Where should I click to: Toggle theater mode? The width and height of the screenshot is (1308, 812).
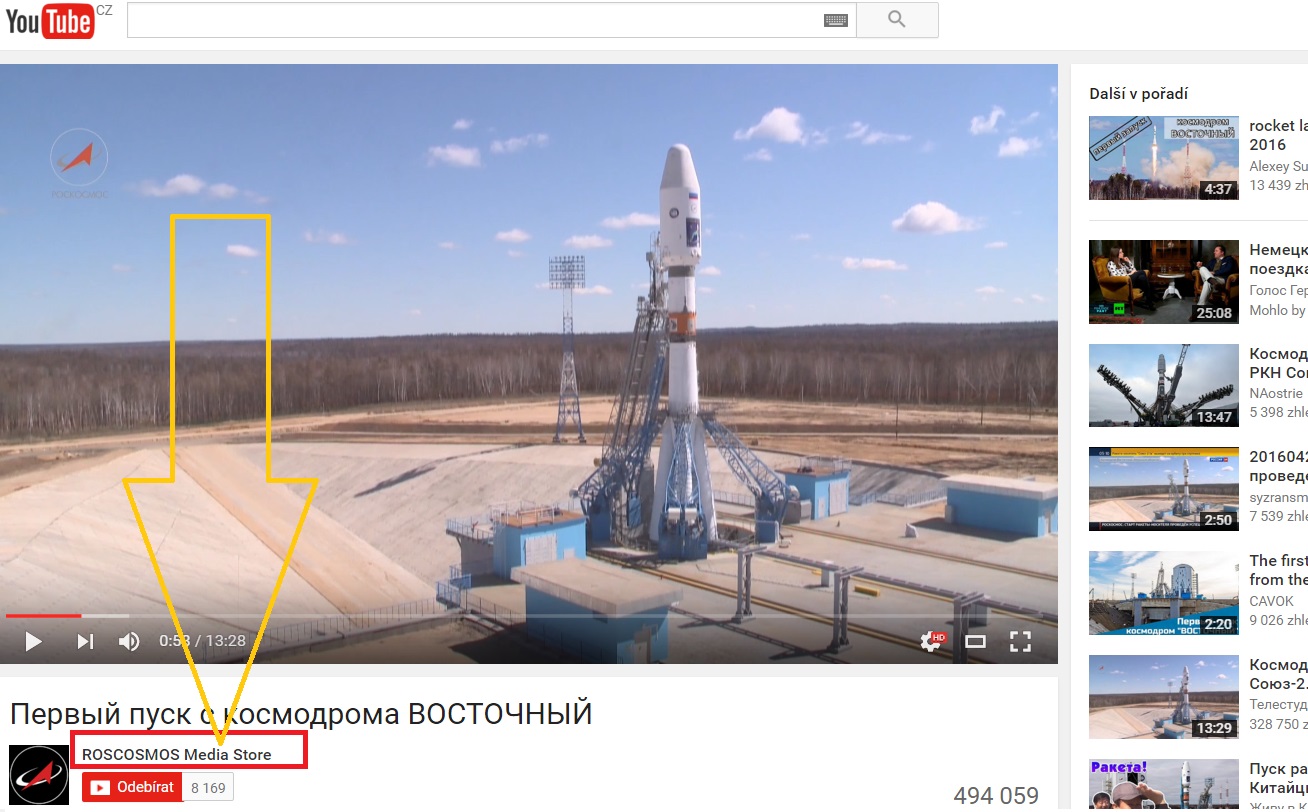[975, 642]
